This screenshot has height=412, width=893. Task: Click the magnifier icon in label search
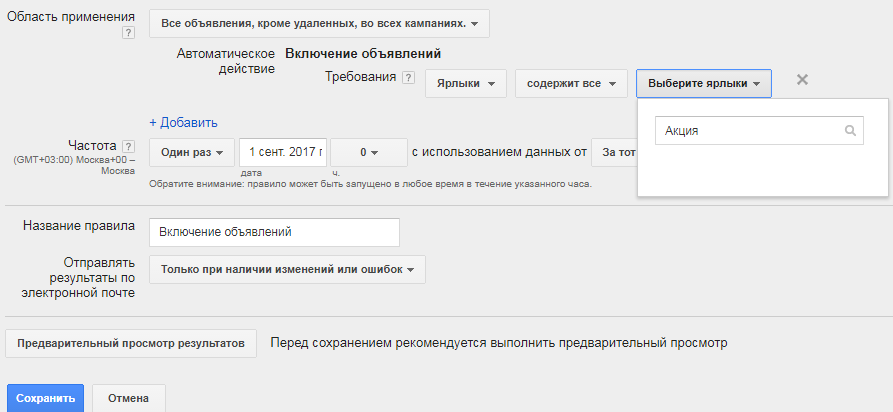point(850,131)
